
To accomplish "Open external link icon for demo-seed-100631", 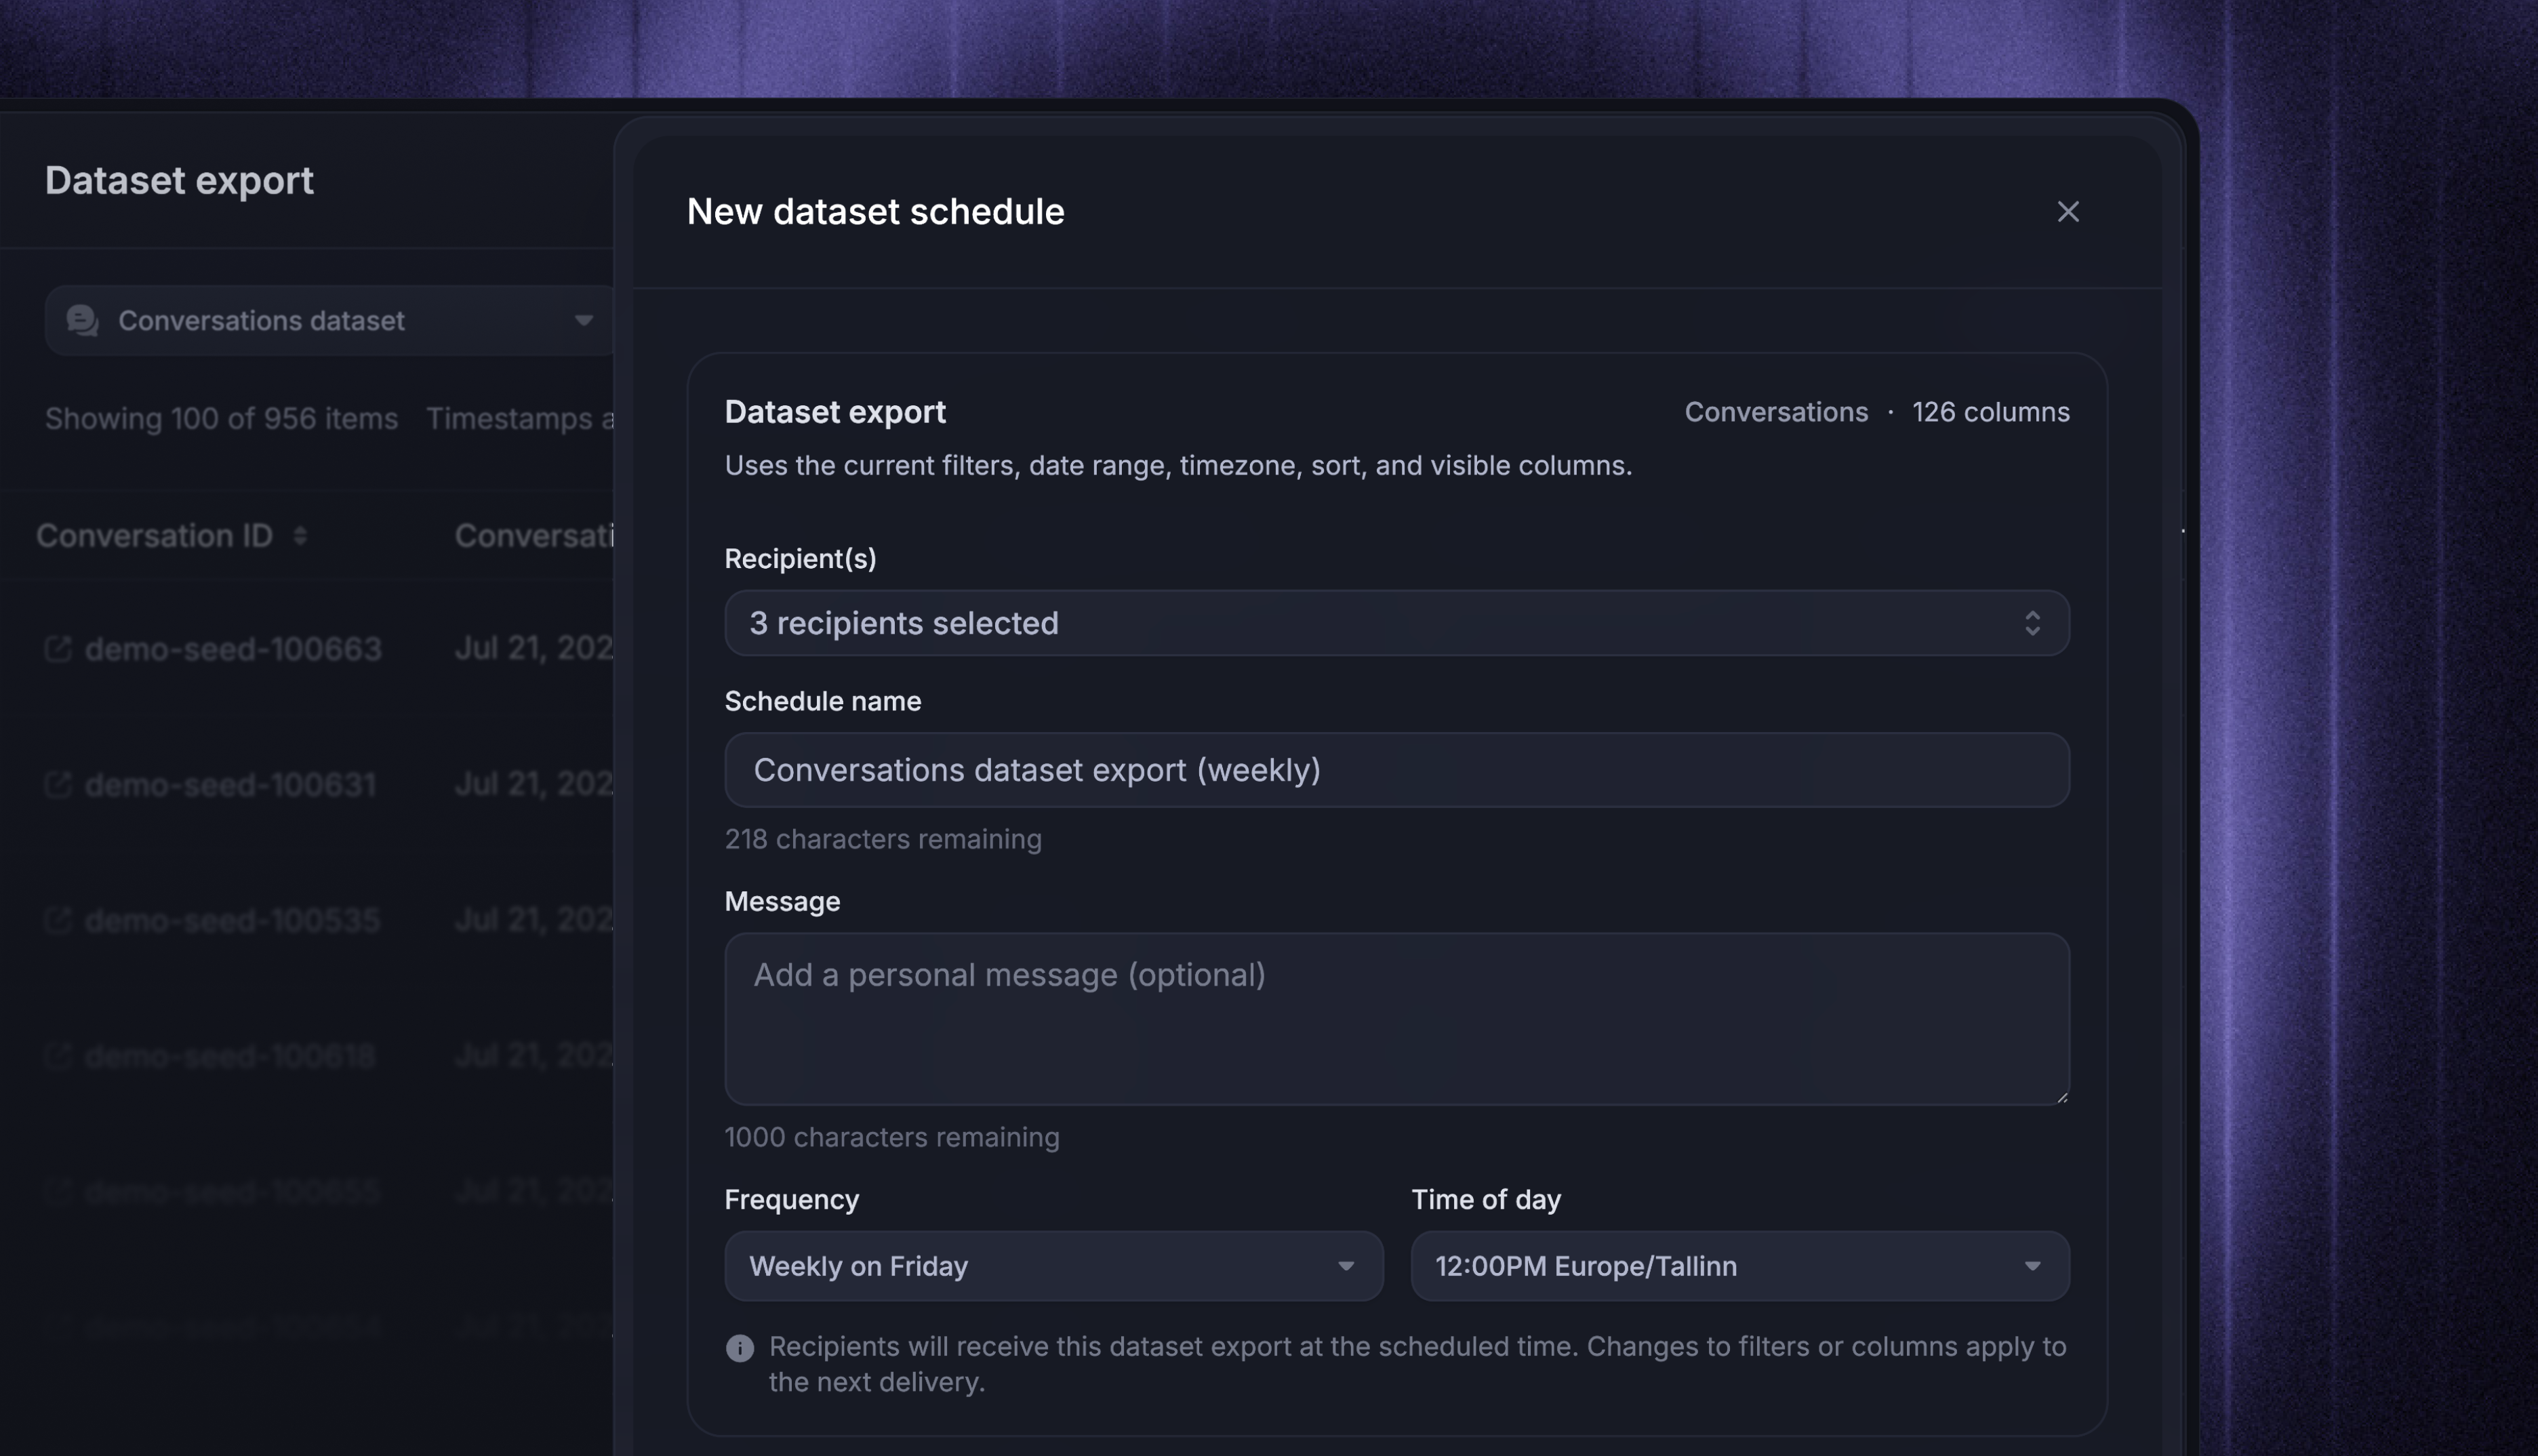I will click(58, 785).
